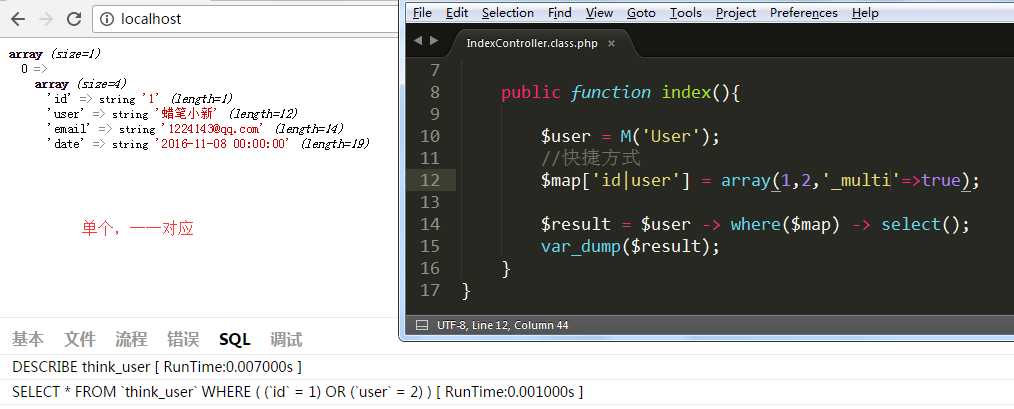Click the $result where select line
This screenshot has height=409, width=1014.
tap(755, 224)
